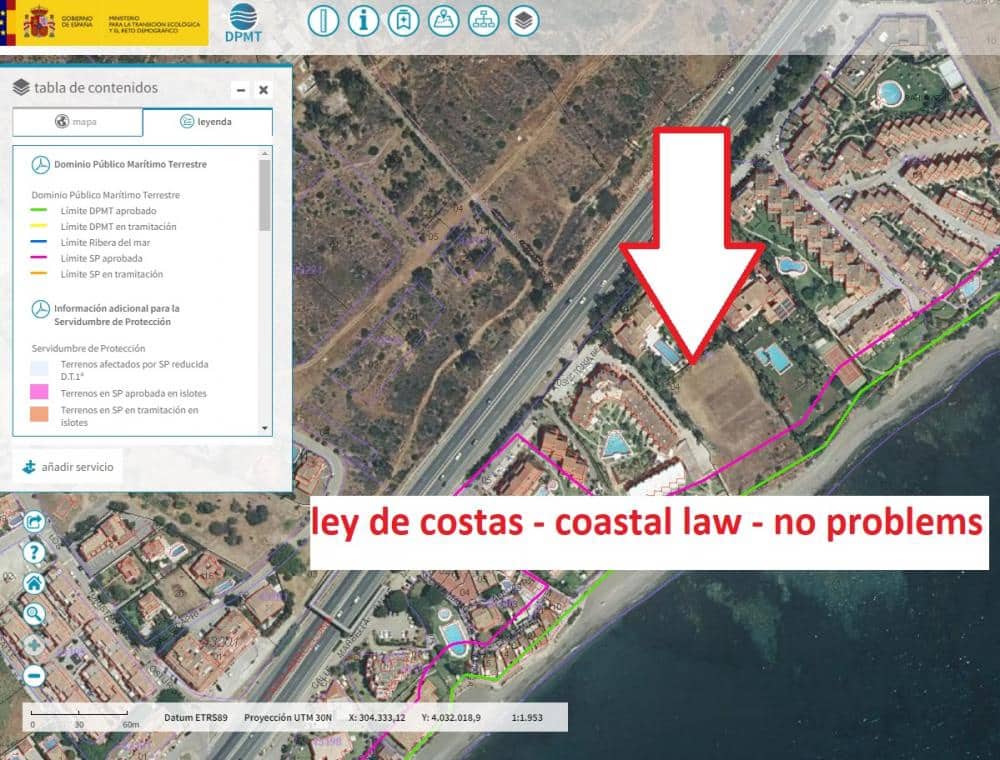This screenshot has width=1000, height=760.
Task: Zoom in using the plus control
Action: (x=33, y=645)
